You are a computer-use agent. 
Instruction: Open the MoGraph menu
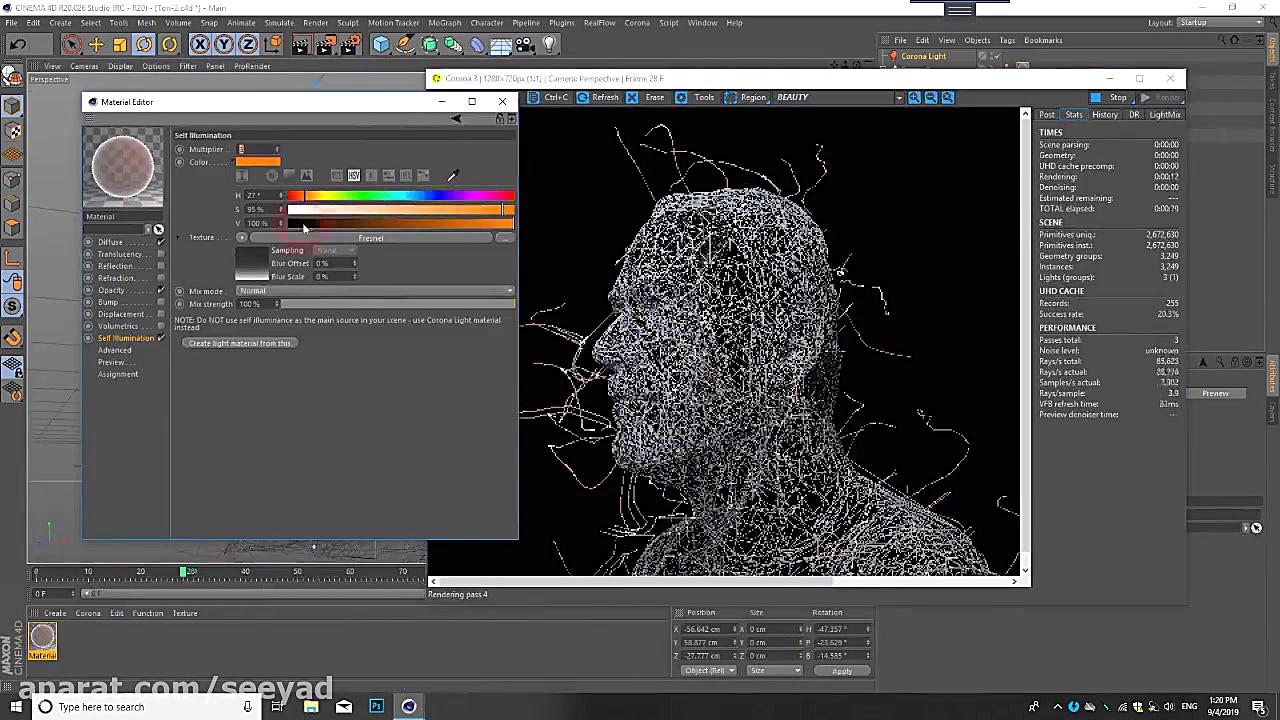point(444,22)
